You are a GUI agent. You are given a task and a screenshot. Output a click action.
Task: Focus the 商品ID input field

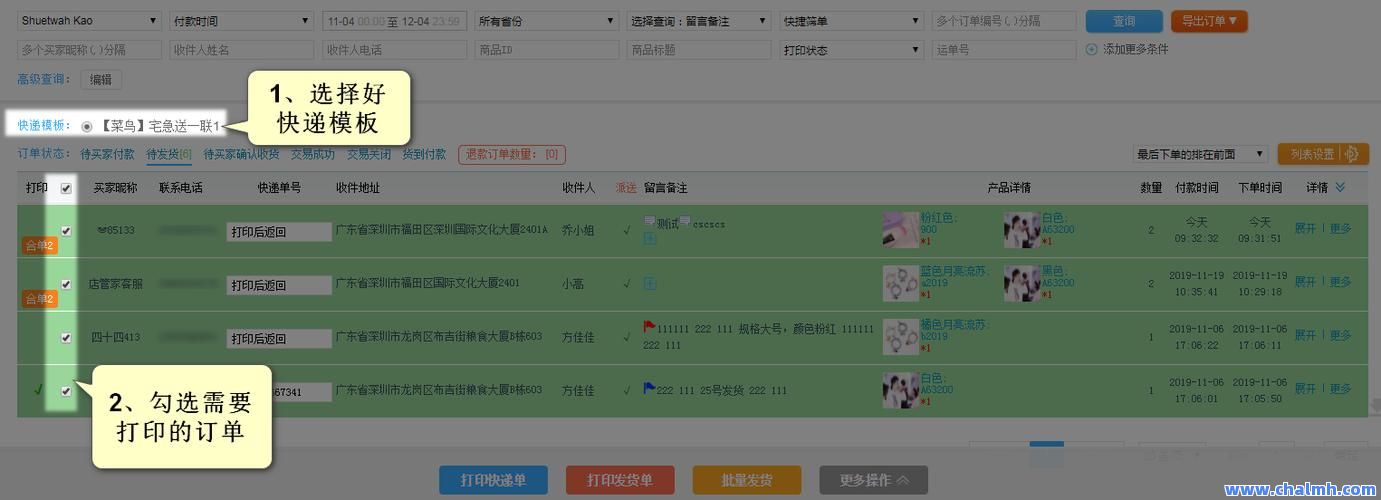(547, 50)
